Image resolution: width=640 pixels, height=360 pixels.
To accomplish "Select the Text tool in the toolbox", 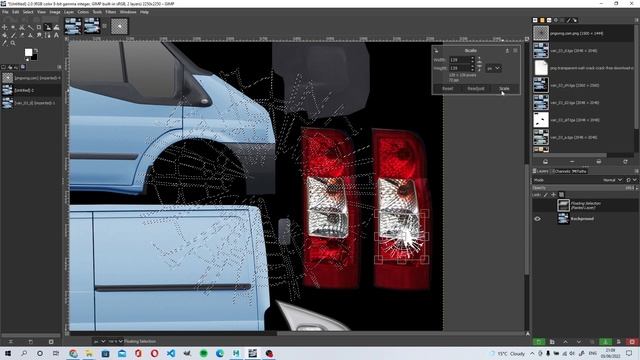I will click(56, 36).
